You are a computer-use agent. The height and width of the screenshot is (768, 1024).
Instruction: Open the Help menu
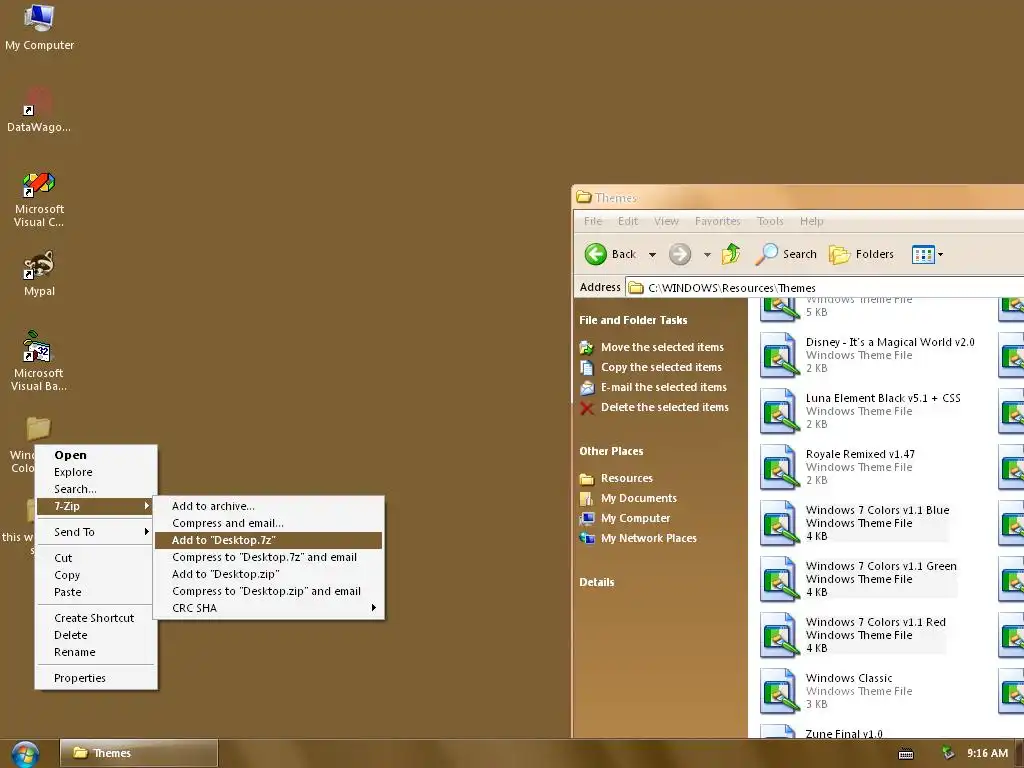click(x=812, y=221)
